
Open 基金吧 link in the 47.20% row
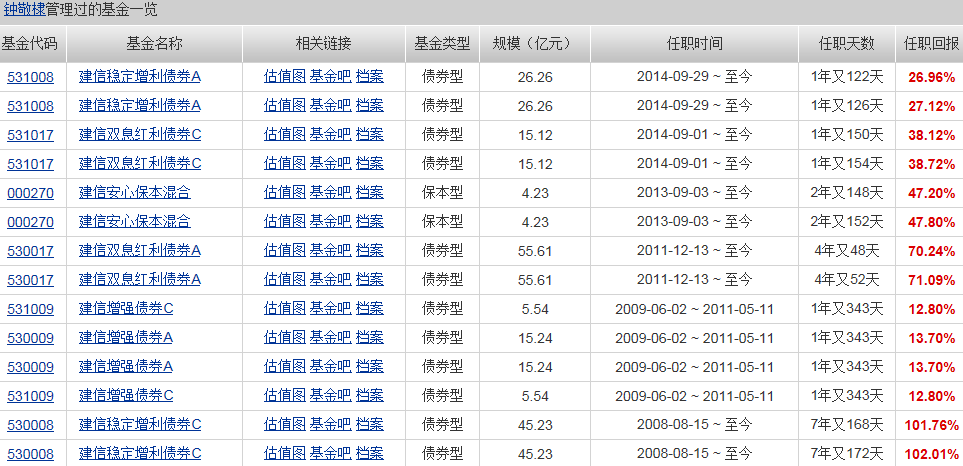(330, 193)
